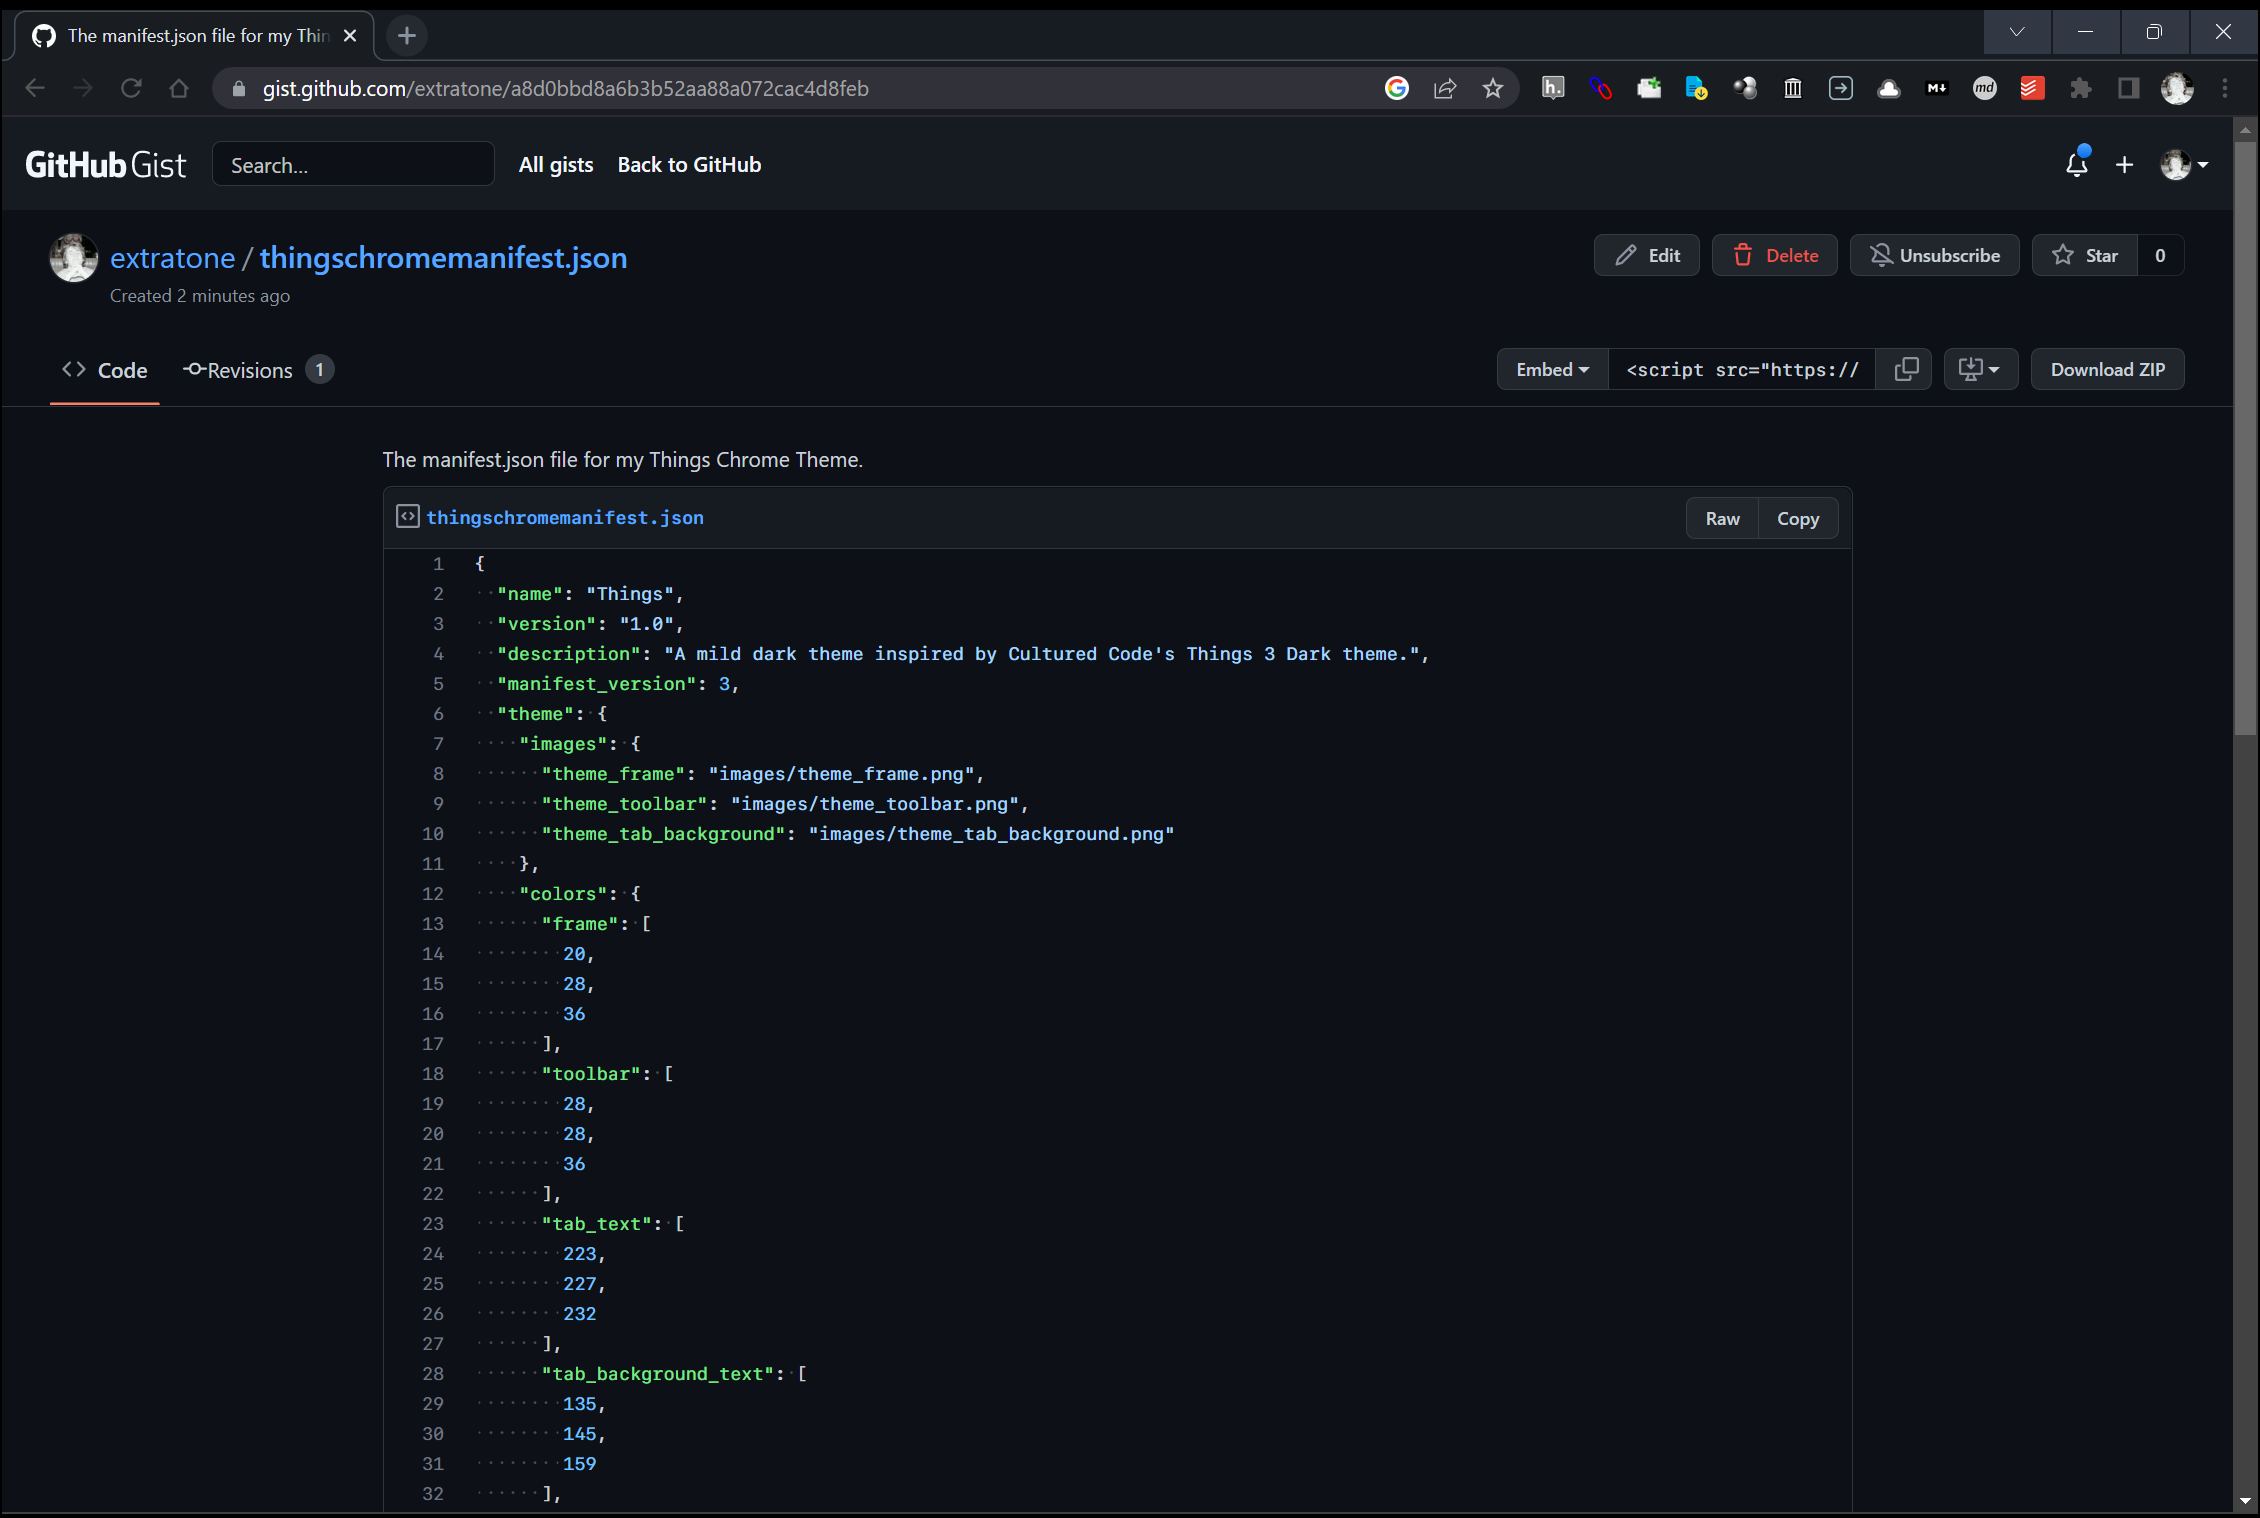Viewport: 2260px width, 1518px height.
Task: Reload the page with the refresh icon
Action: (131, 89)
